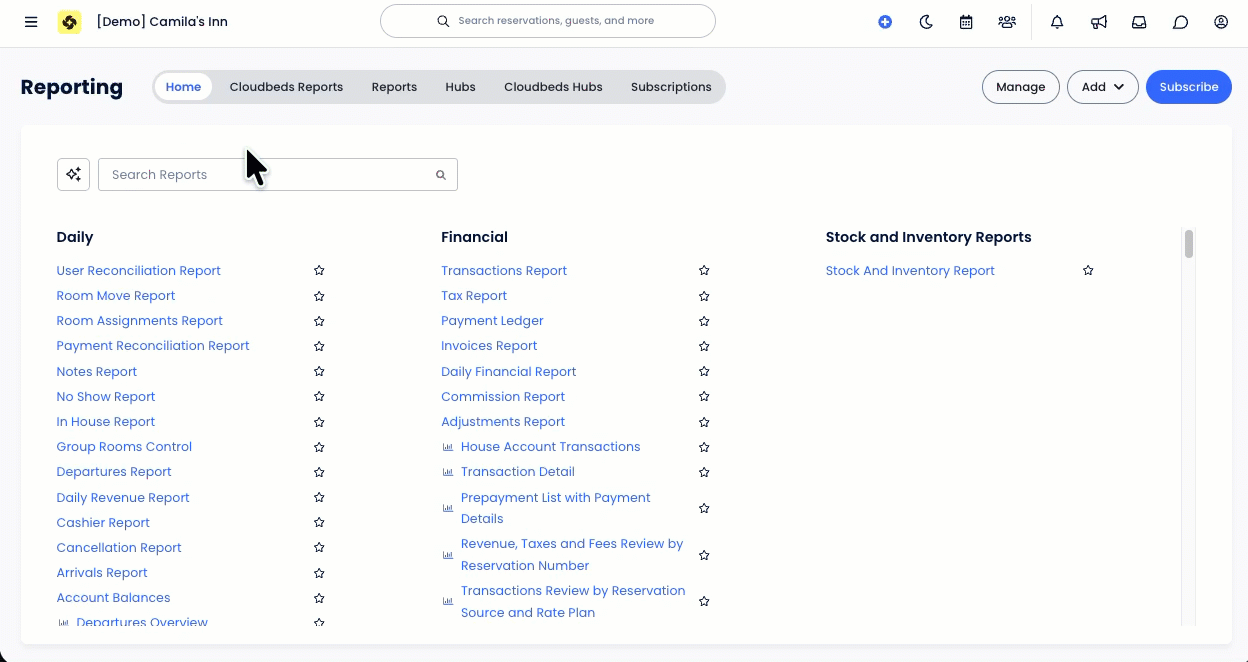Switch to the Subscriptions tab
Image resolution: width=1248 pixels, height=662 pixels.
click(x=671, y=87)
